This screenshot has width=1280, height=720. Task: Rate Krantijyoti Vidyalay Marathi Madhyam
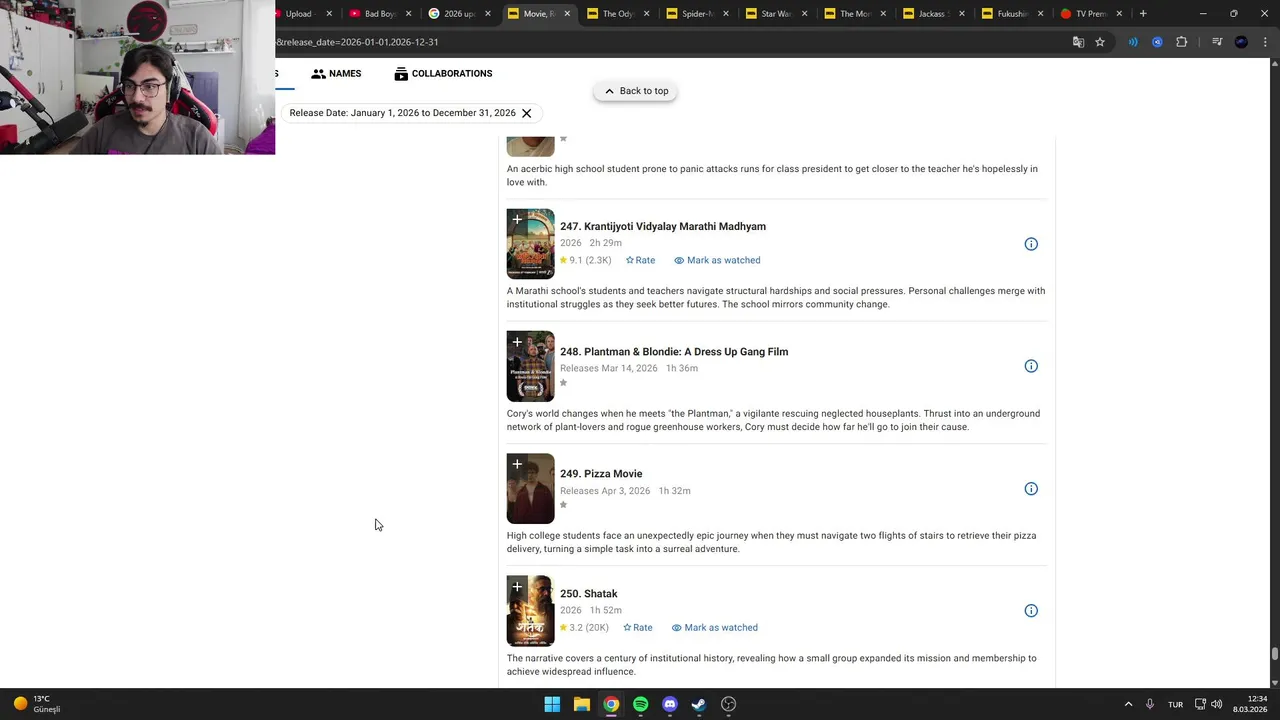click(640, 260)
